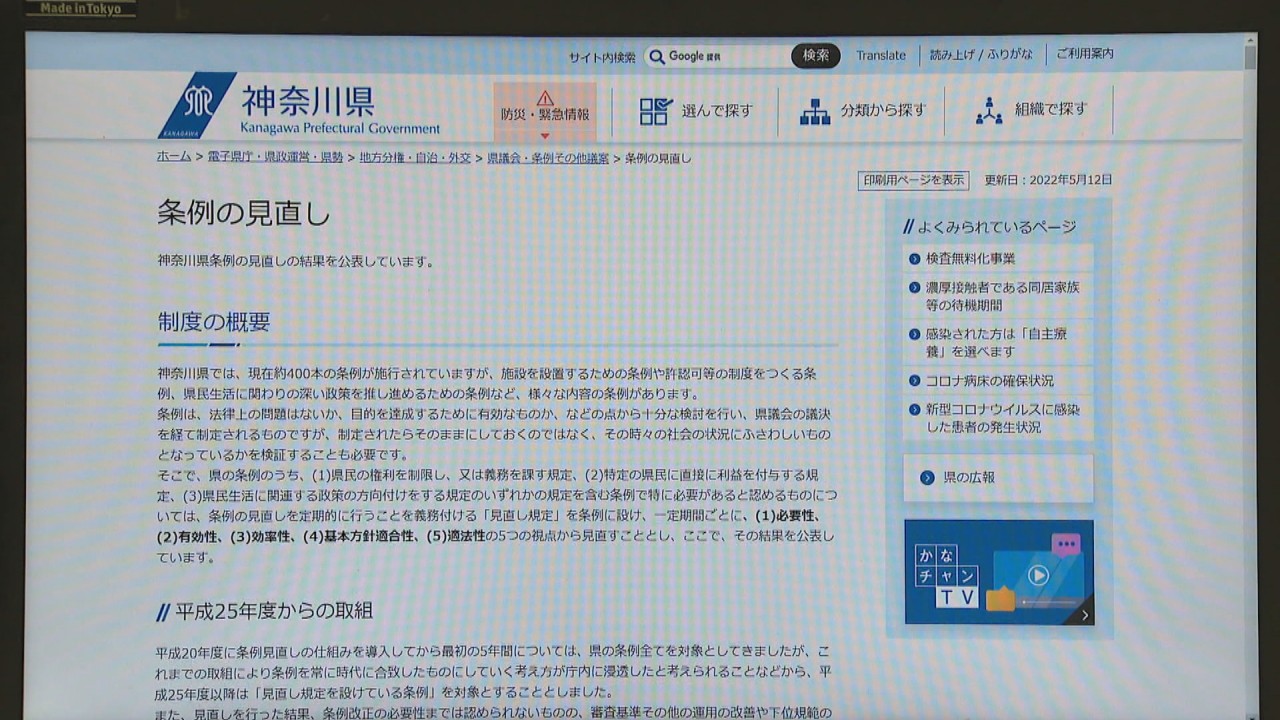This screenshot has height=720, width=1280.
Task: Click the magnifier icon in site search
Action: (x=657, y=57)
